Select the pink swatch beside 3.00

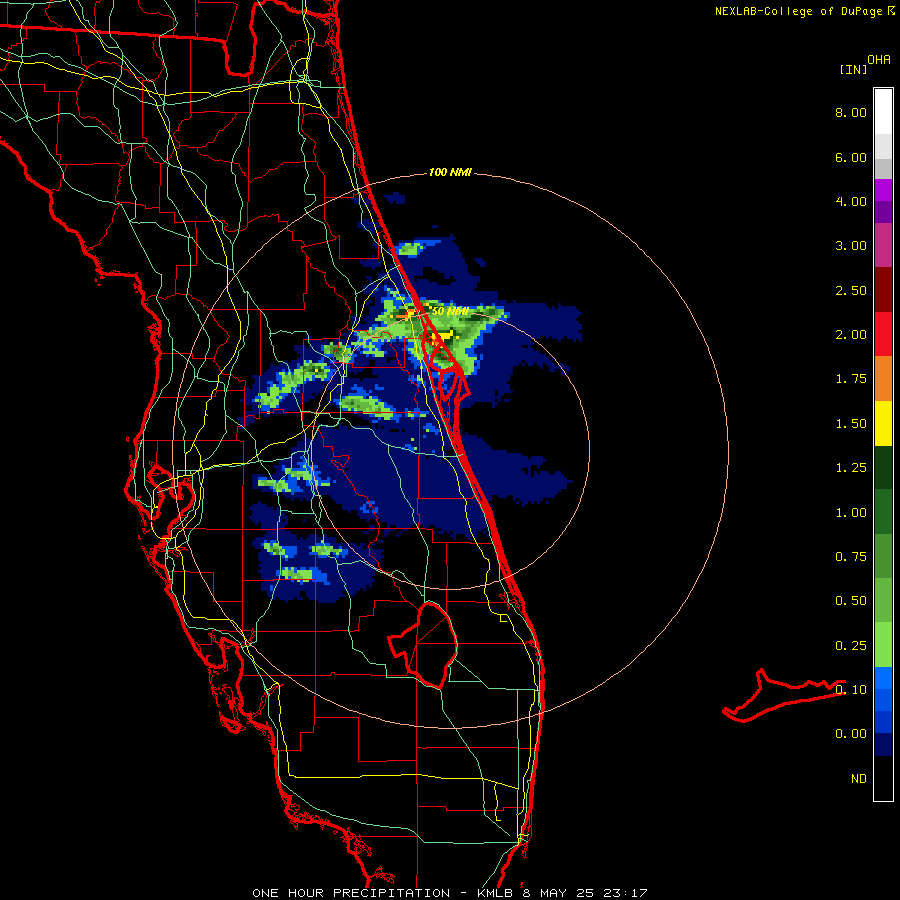point(883,245)
